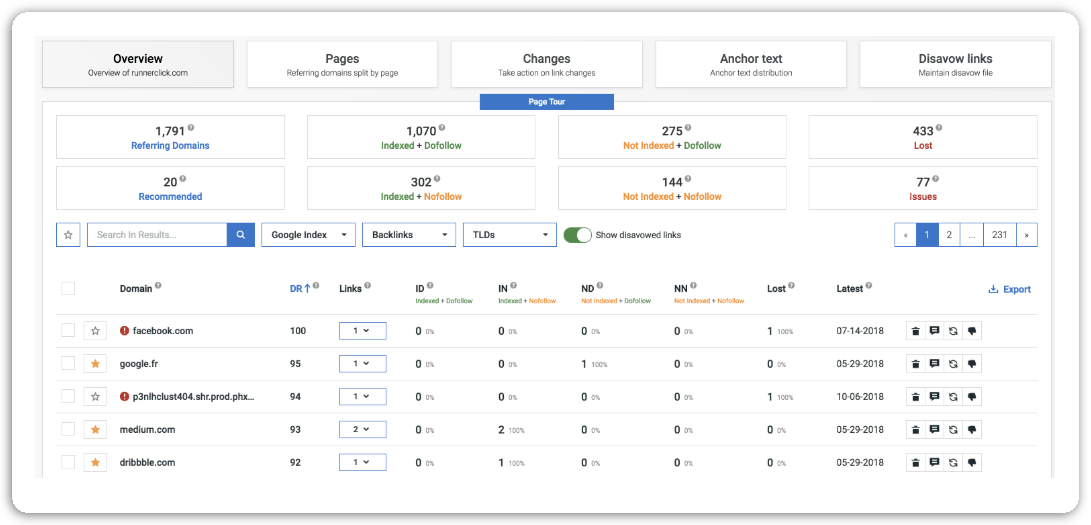The image size is (1091, 525).
Task: Click the magnifier search button
Action: click(240, 235)
